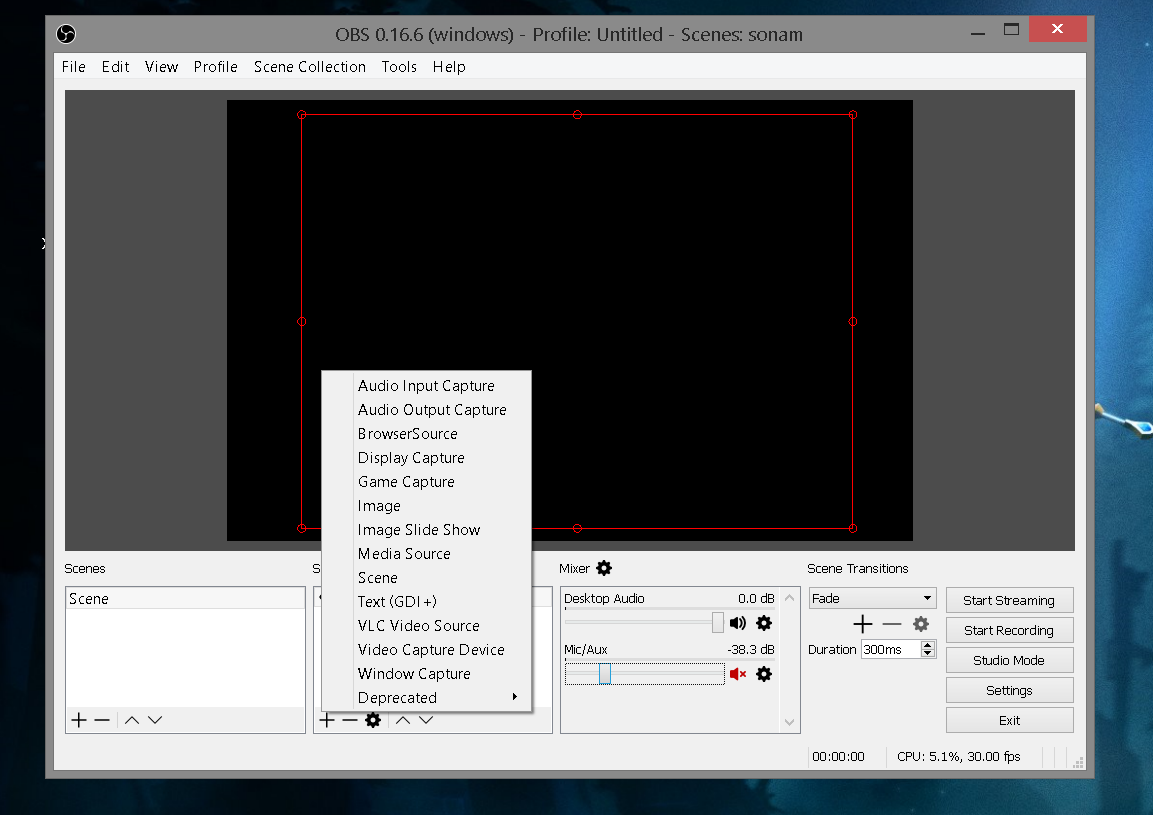Select Window Capture from the menu
The width and height of the screenshot is (1153, 815).
(426, 674)
